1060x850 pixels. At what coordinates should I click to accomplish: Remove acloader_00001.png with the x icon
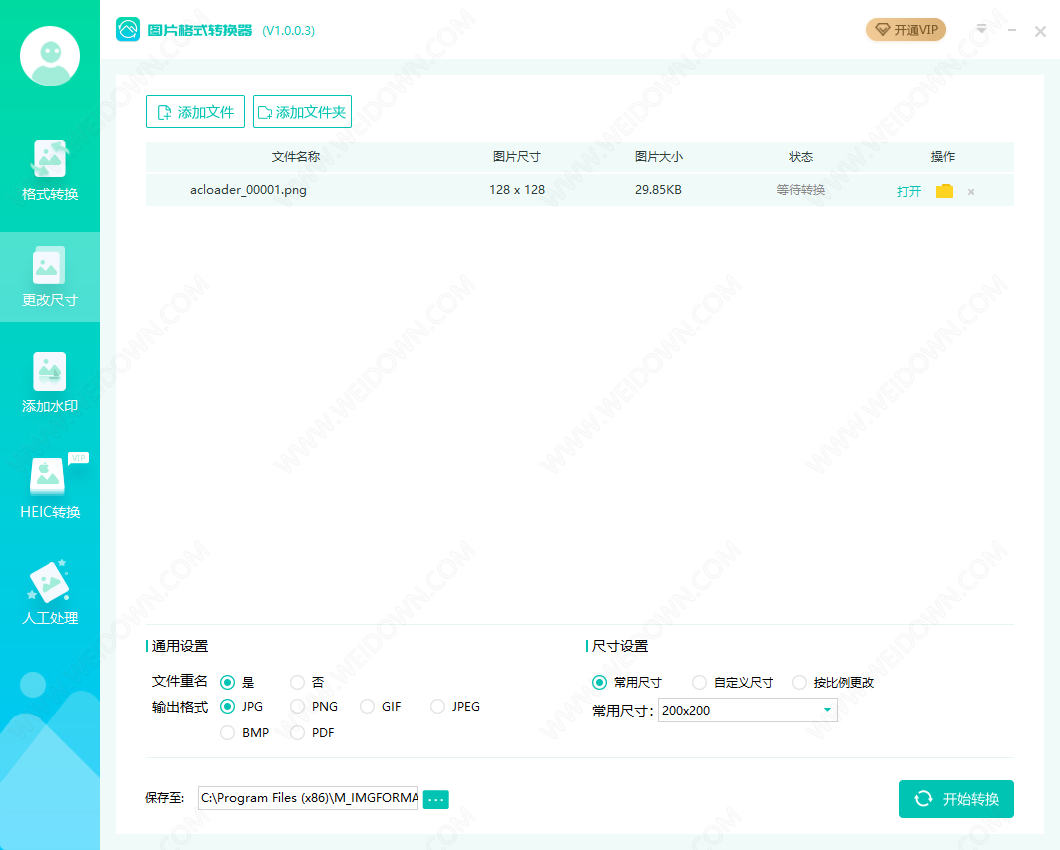click(x=971, y=192)
